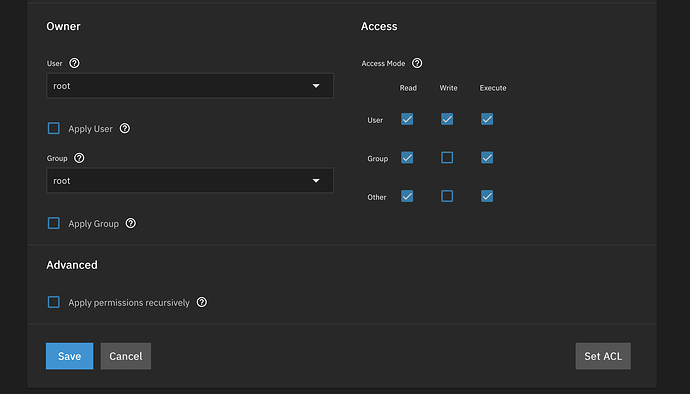Tick Apply permissions recursively checkbox
Screen dimensions: 690x394
(54, 302)
